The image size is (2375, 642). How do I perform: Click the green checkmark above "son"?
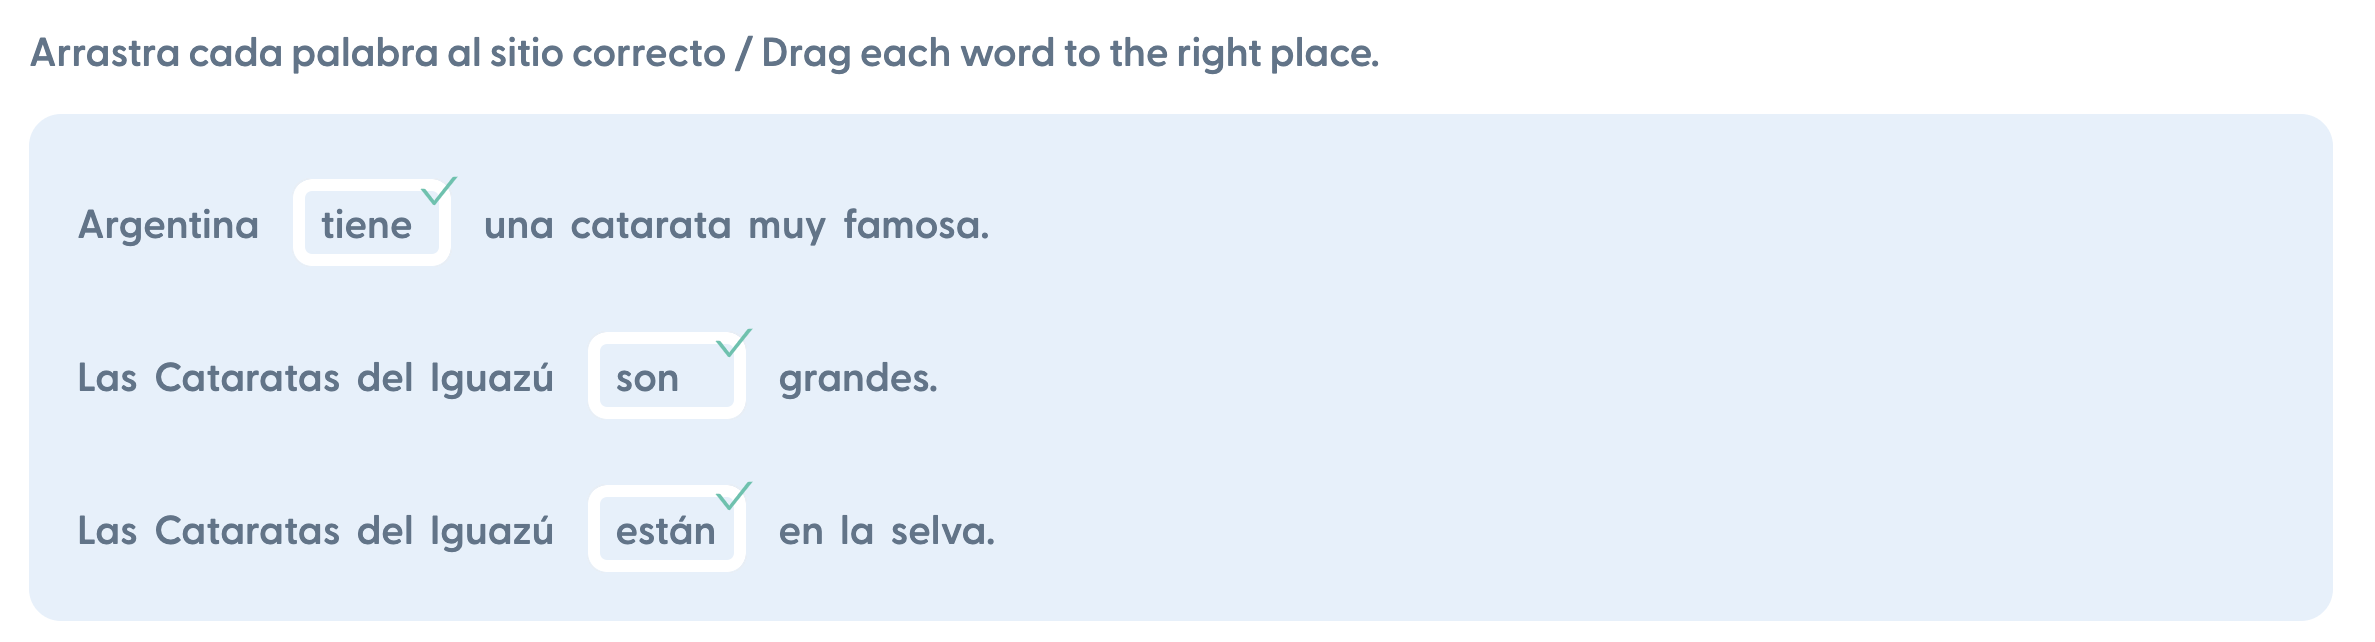(x=734, y=343)
